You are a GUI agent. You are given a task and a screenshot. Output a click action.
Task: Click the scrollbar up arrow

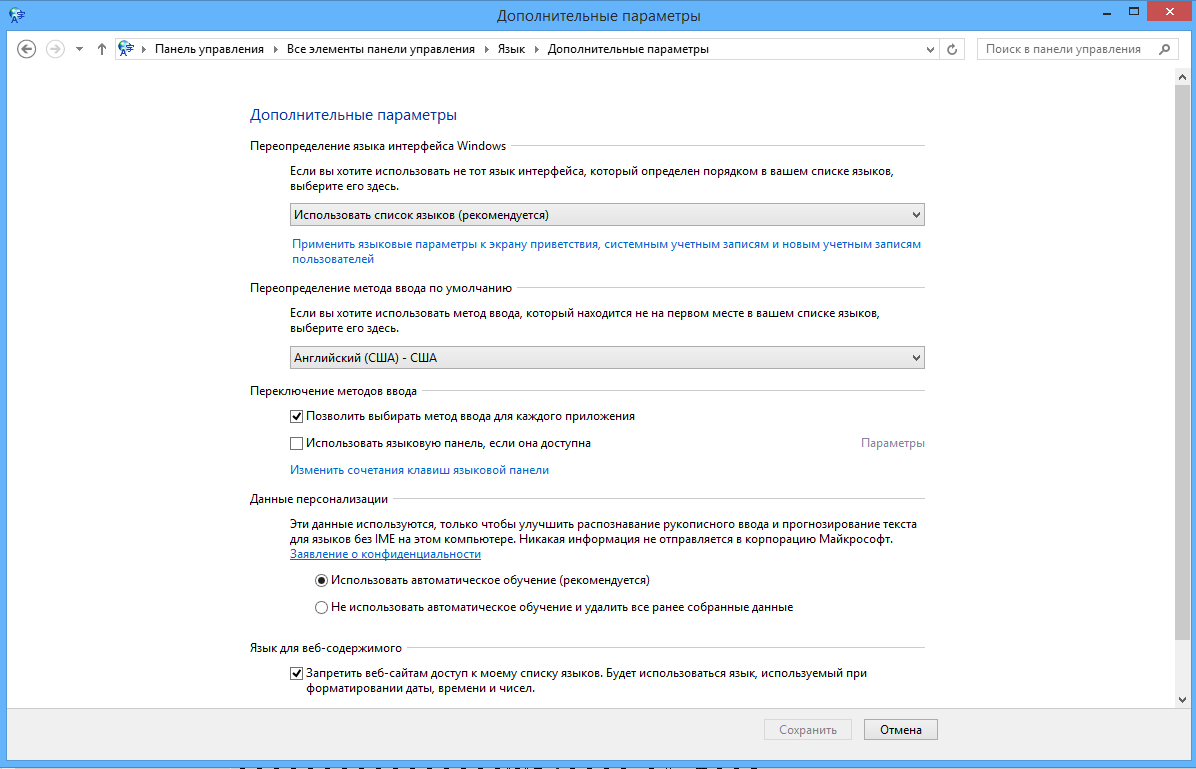coord(1182,77)
